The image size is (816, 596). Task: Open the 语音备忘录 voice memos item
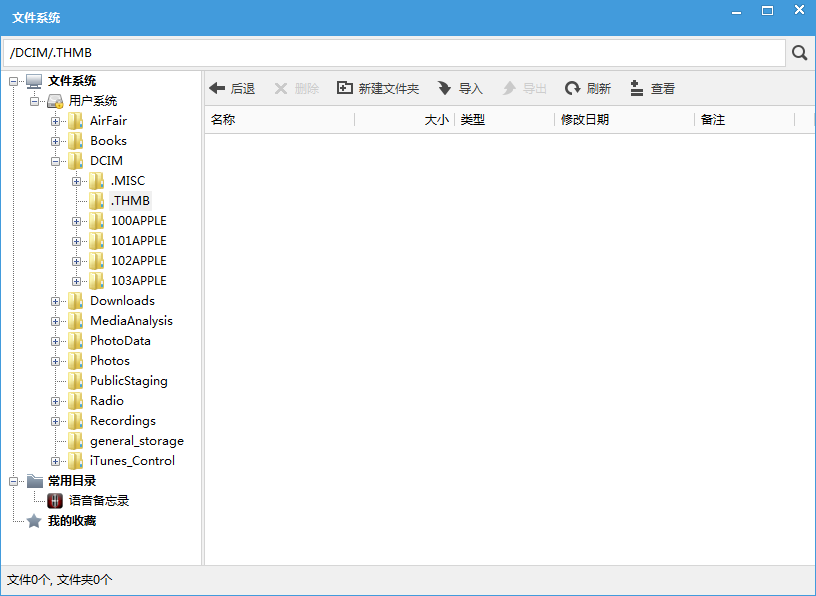(x=97, y=500)
